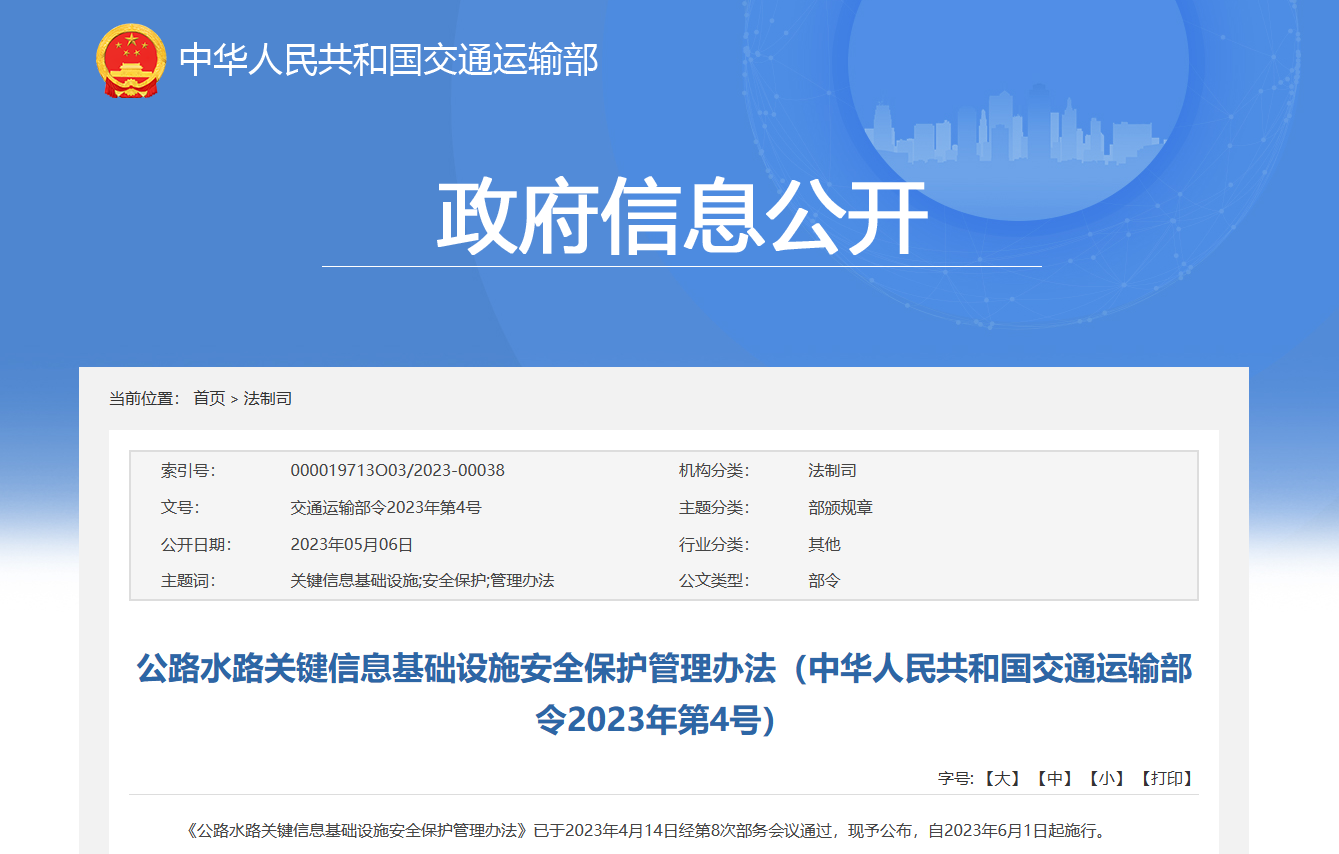Select the index number 000019713O03/2023-00038
1339x854 pixels.
[x=397, y=470]
